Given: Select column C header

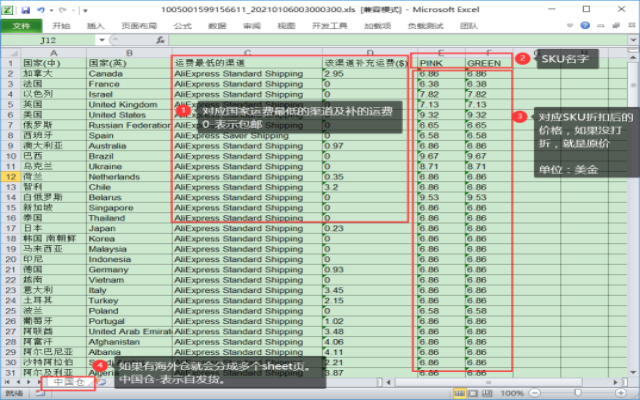Looking at the screenshot, I should [246, 52].
